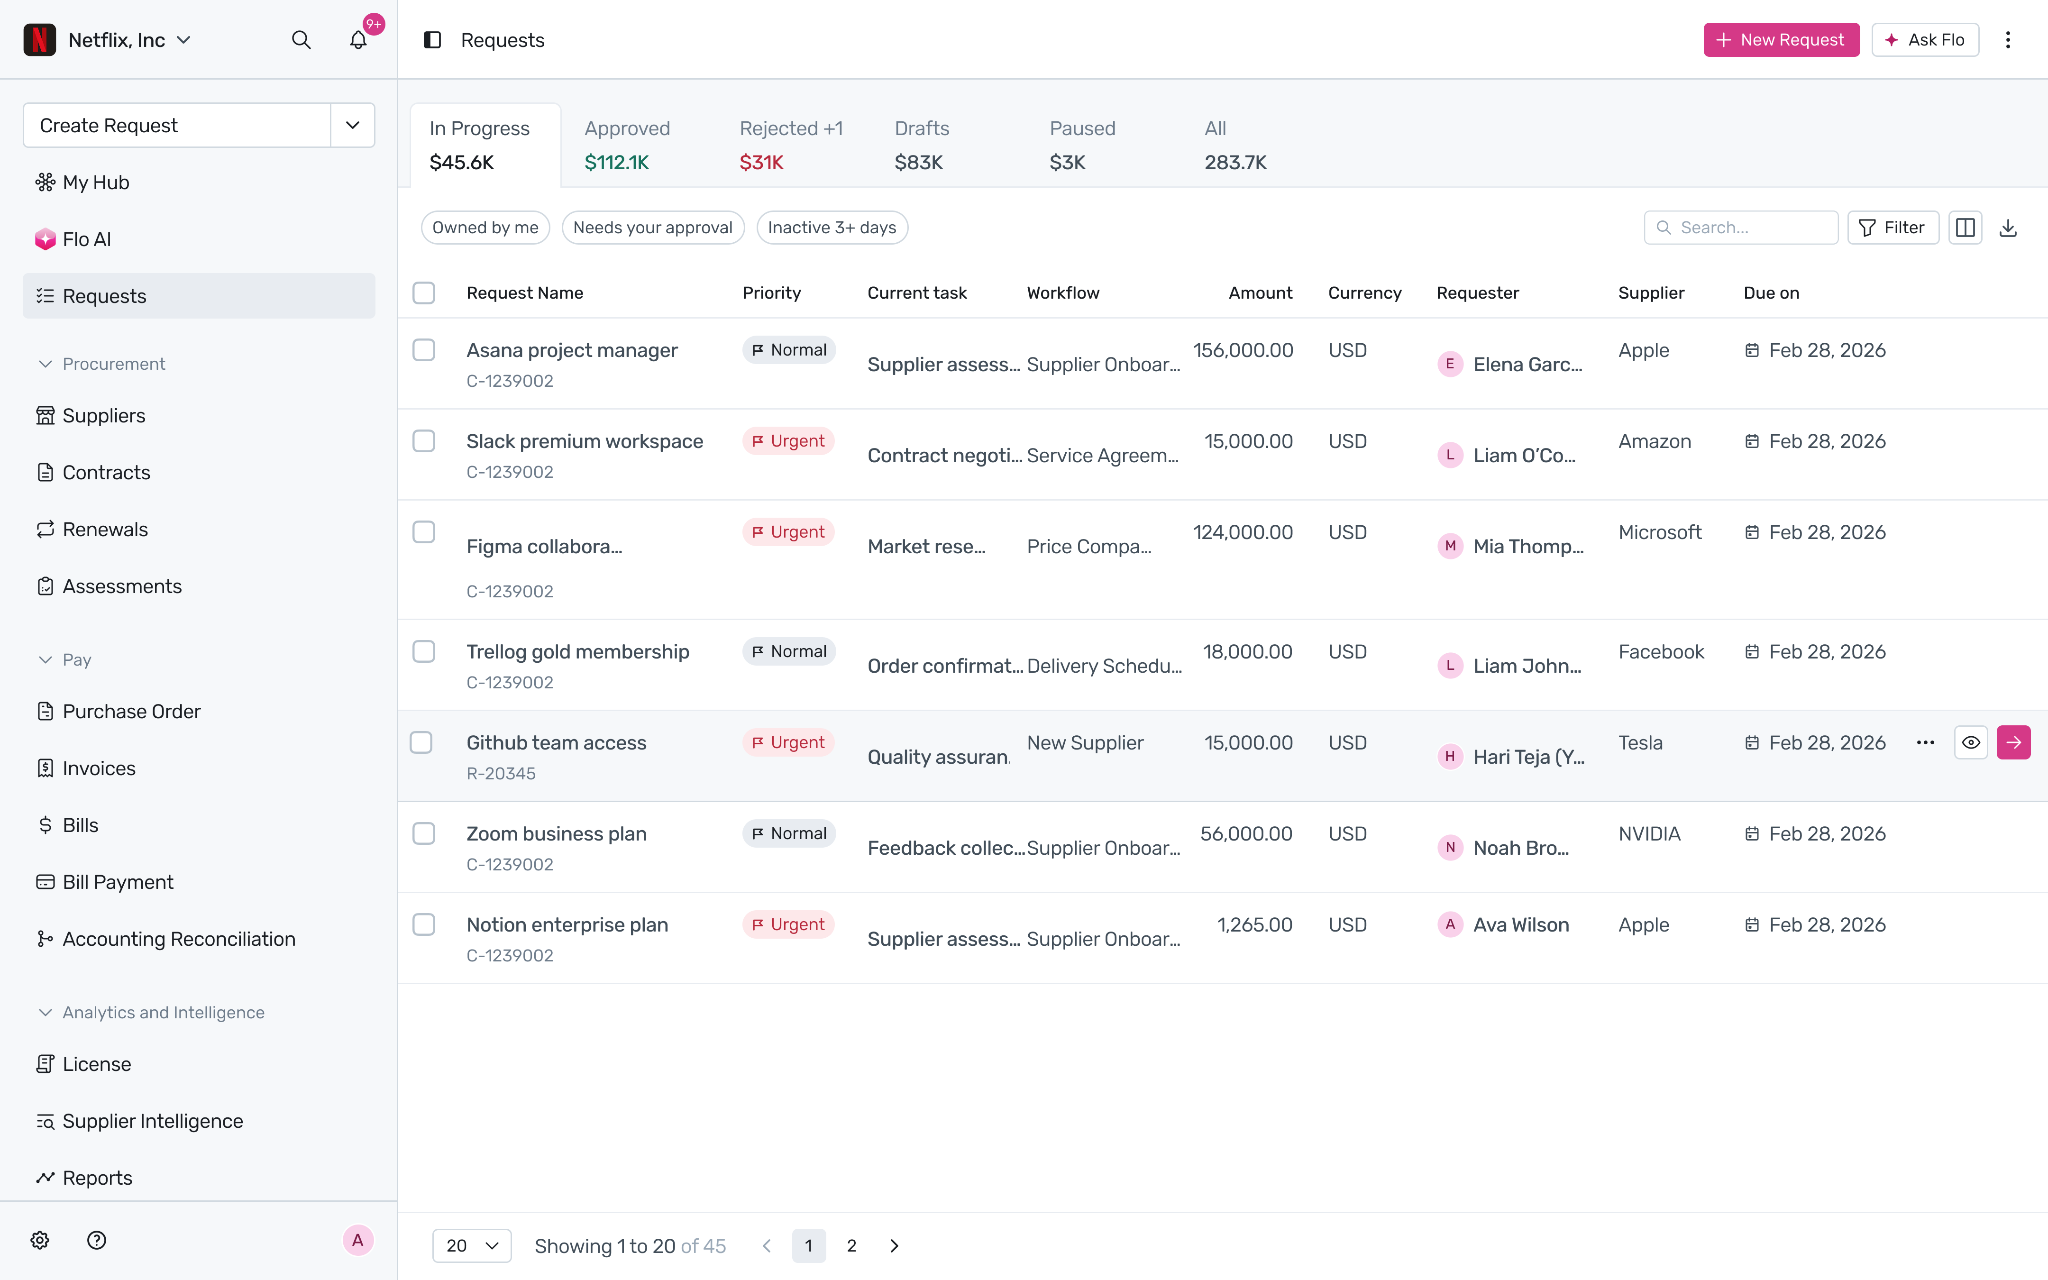The width and height of the screenshot is (2048, 1280).
Task: Click the Urgent flag on Slack premium workspace
Action: (x=789, y=441)
